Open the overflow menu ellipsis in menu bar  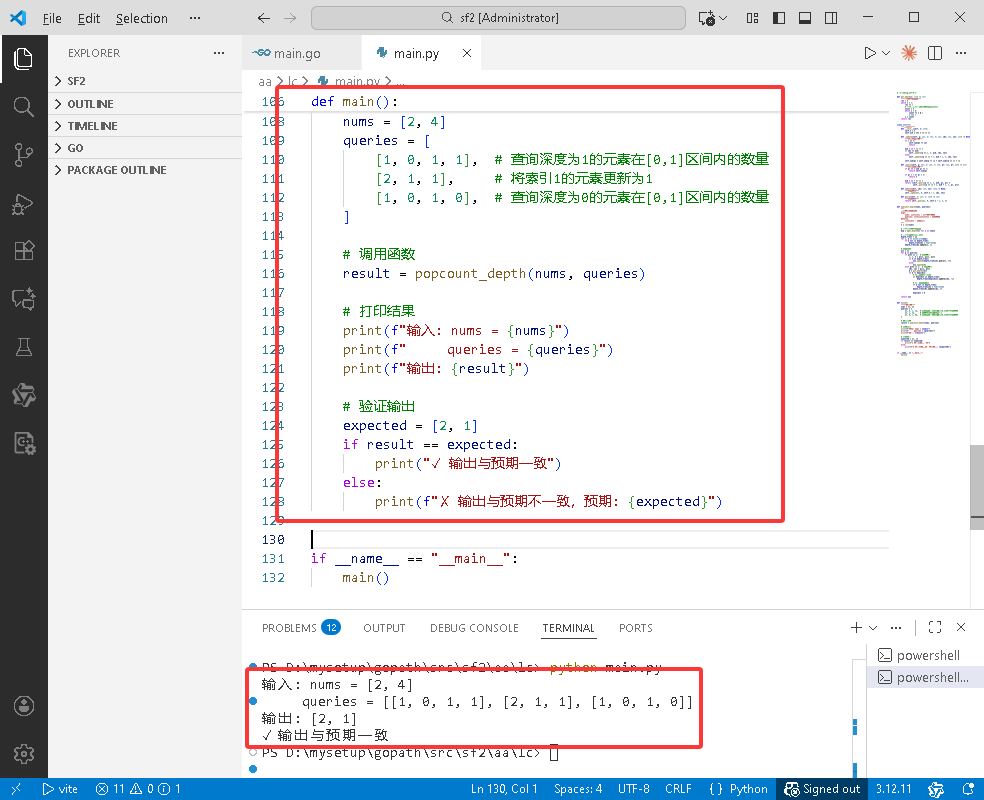(x=195, y=18)
